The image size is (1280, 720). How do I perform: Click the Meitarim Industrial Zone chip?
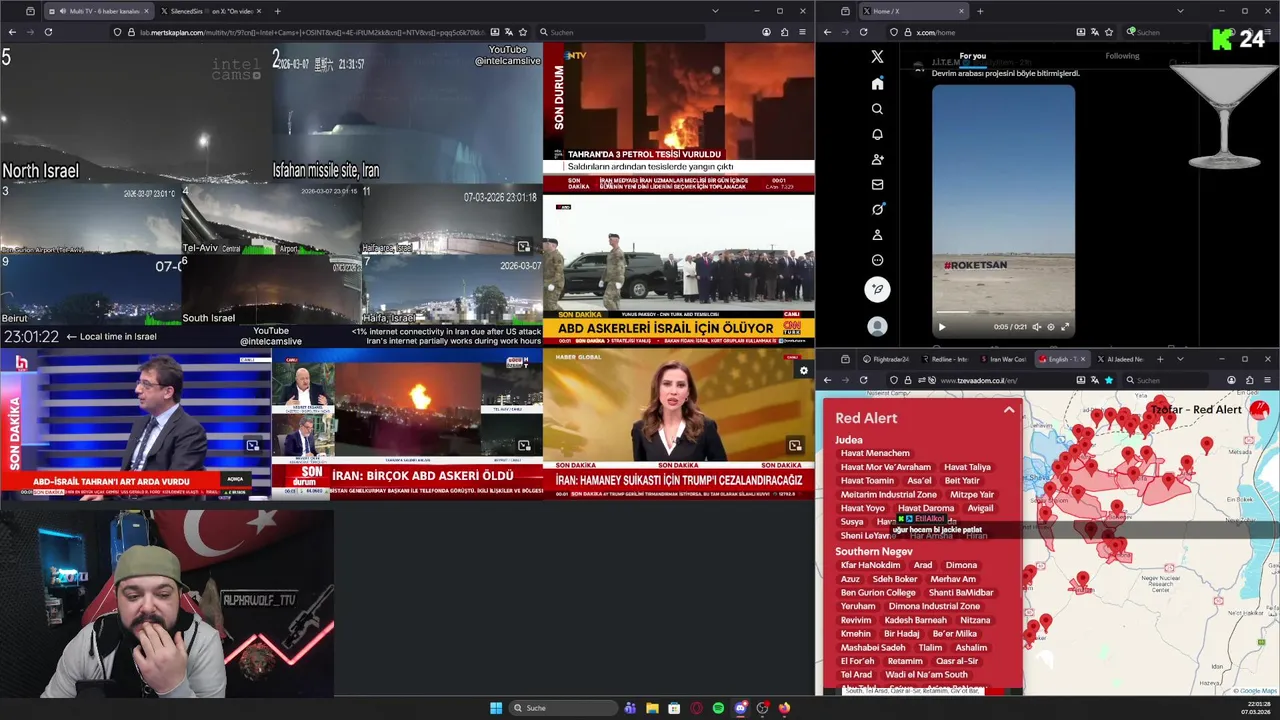[889, 494]
